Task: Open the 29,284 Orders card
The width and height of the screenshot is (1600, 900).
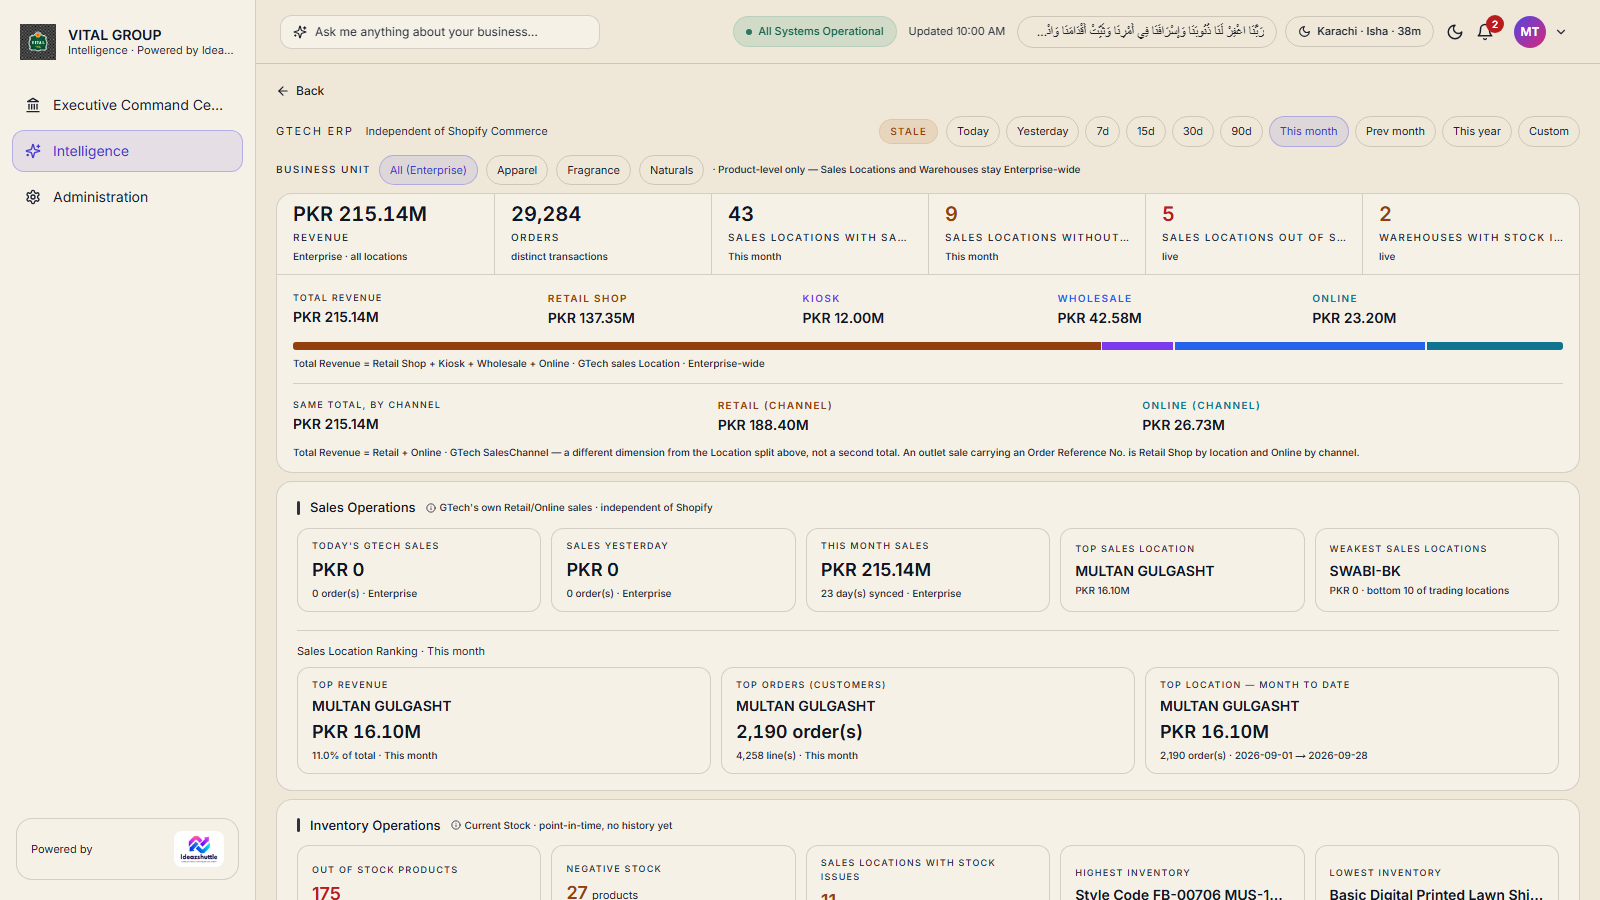Action: click(x=603, y=234)
